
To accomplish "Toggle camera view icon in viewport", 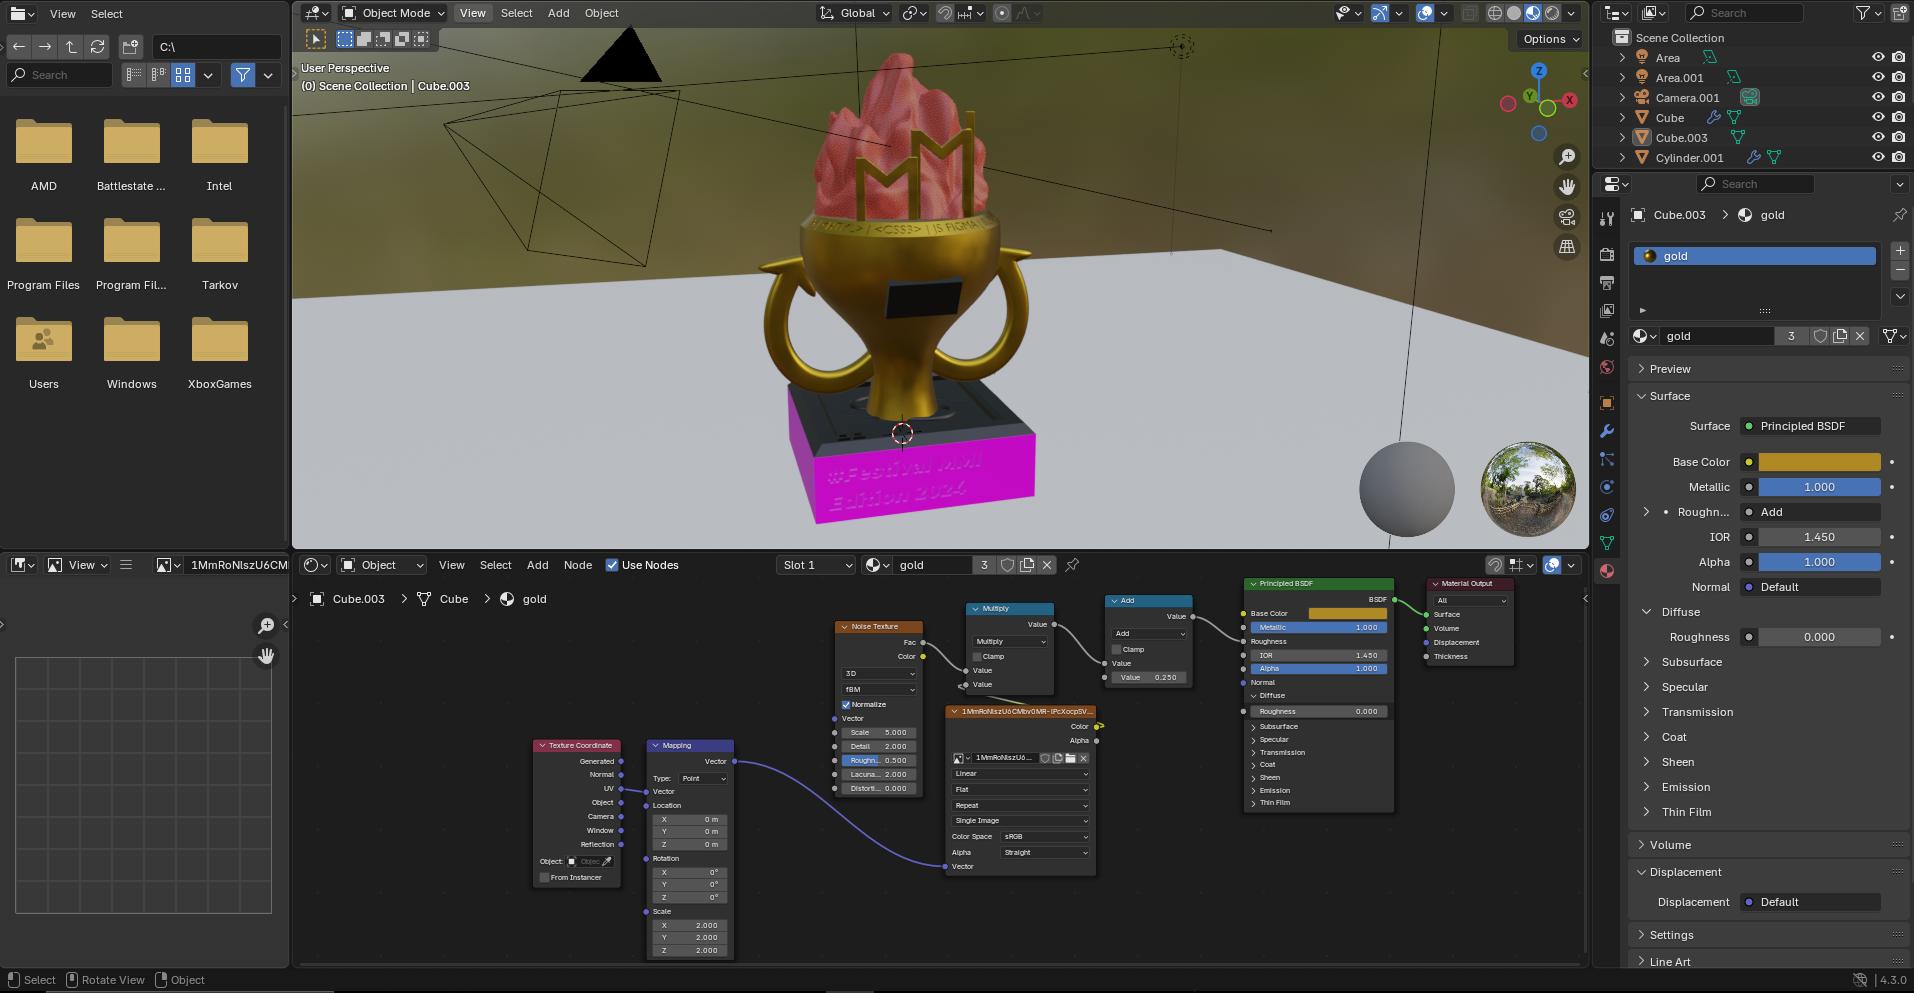I will [x=1567, y=217].
